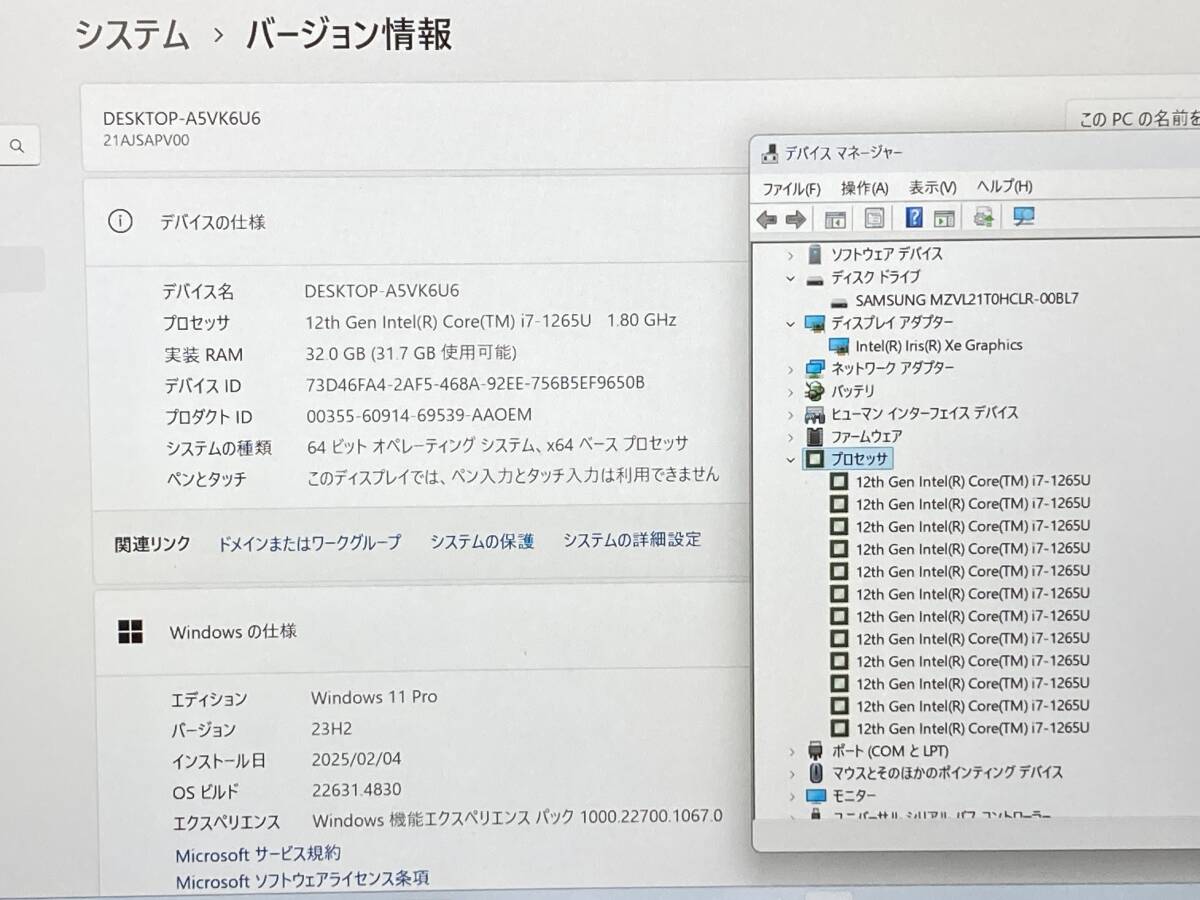The height and width of the screenshot is (900, 1200).
Task: Select the ディスク ドライブ category label
Action: [x=875, y=277]
